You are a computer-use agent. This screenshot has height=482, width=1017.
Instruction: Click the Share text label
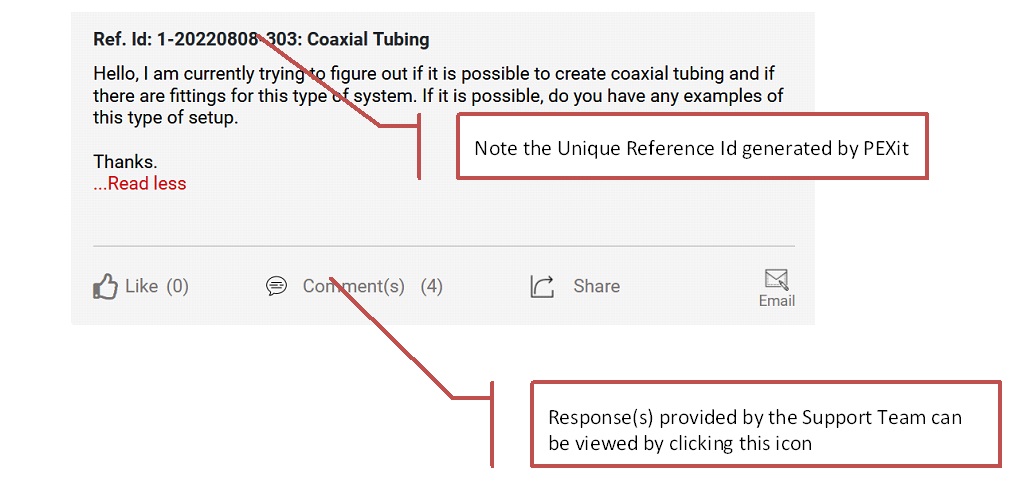coord(596,286)
